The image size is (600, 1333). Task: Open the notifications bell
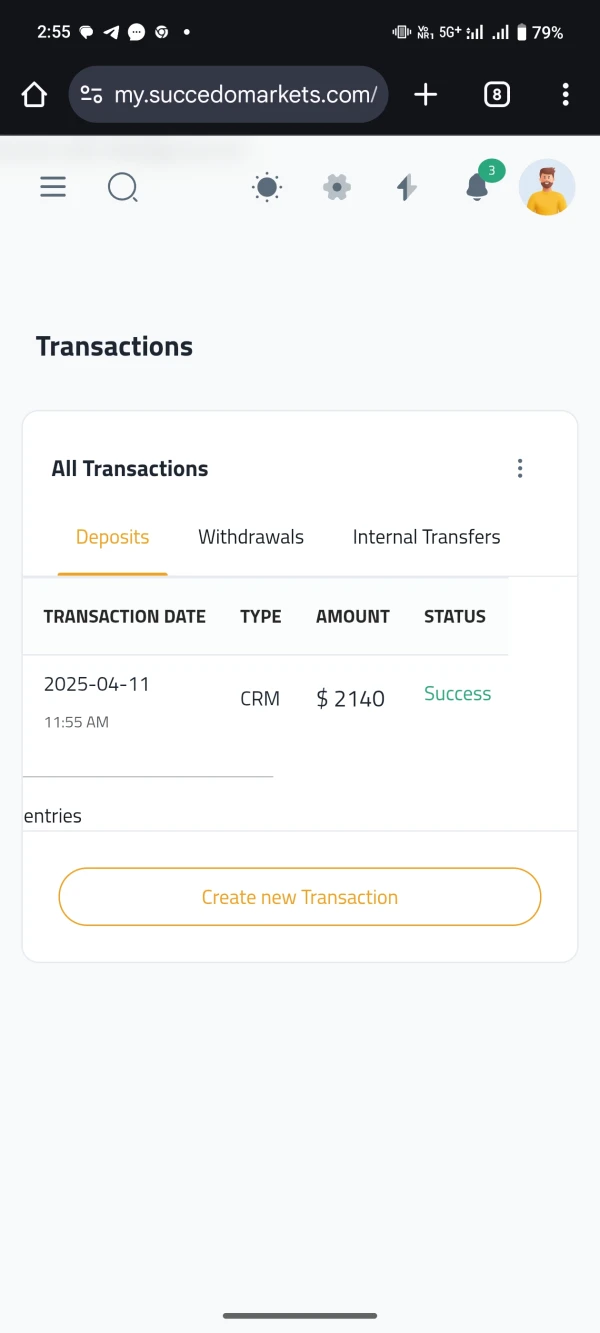pos(478,187)
